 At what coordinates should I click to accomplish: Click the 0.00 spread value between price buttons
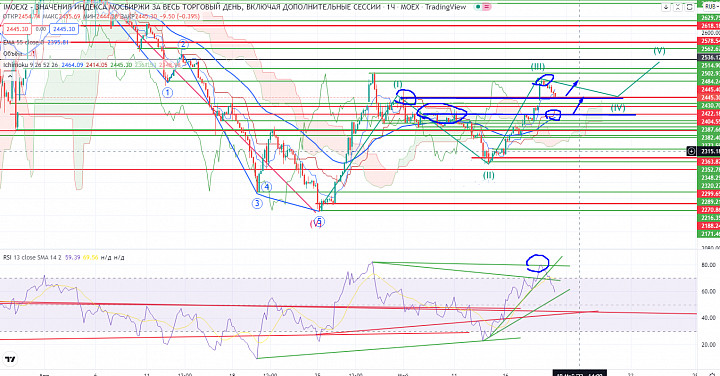[x=40, y=29]
